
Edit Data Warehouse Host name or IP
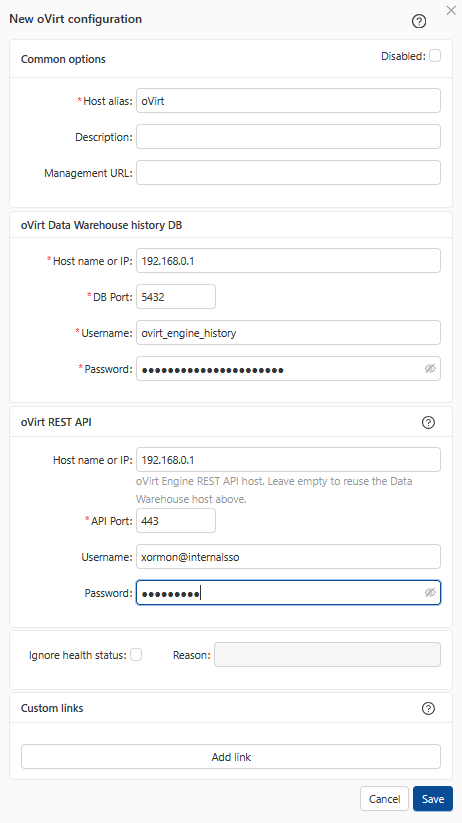(288, 261)
